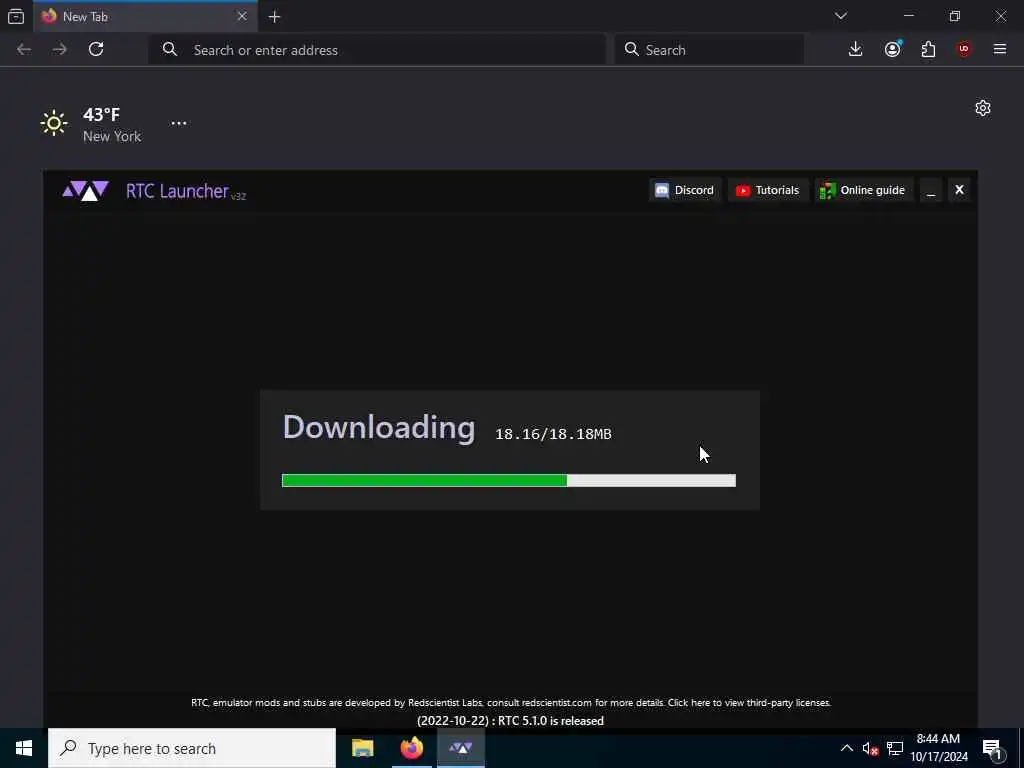Open a new Firefox tab

[275, 17]
